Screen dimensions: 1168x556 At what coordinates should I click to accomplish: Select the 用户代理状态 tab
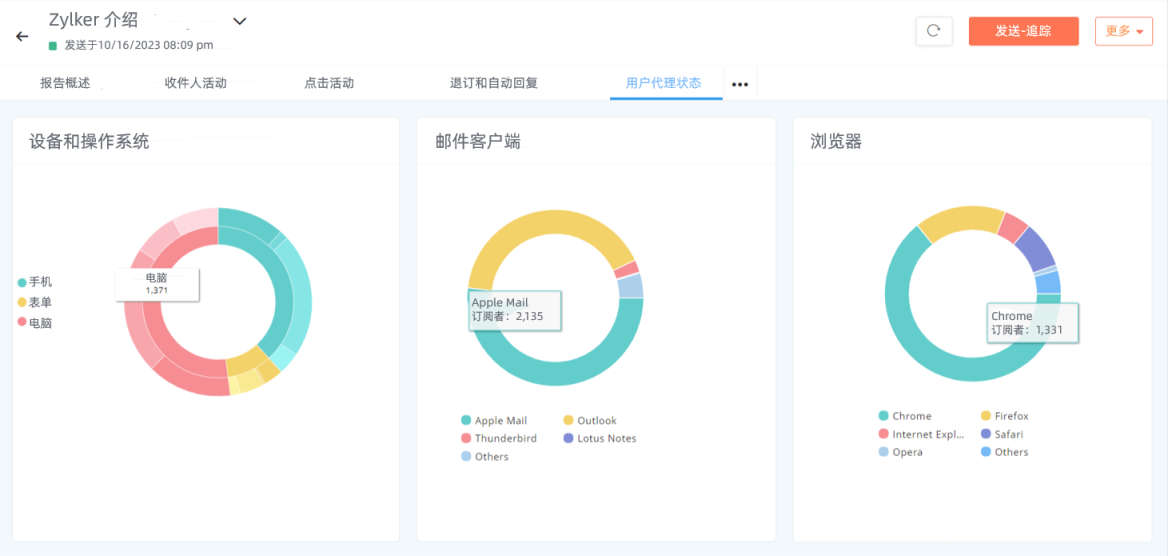[664, 83]
